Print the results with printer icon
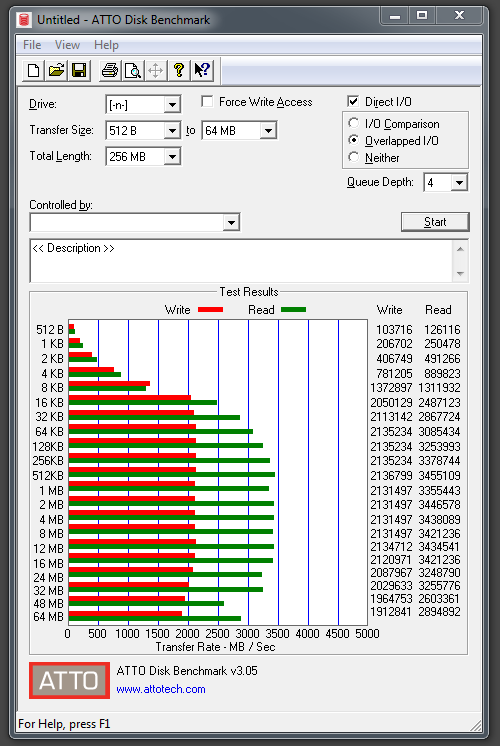500x746 pixels. 110,71
